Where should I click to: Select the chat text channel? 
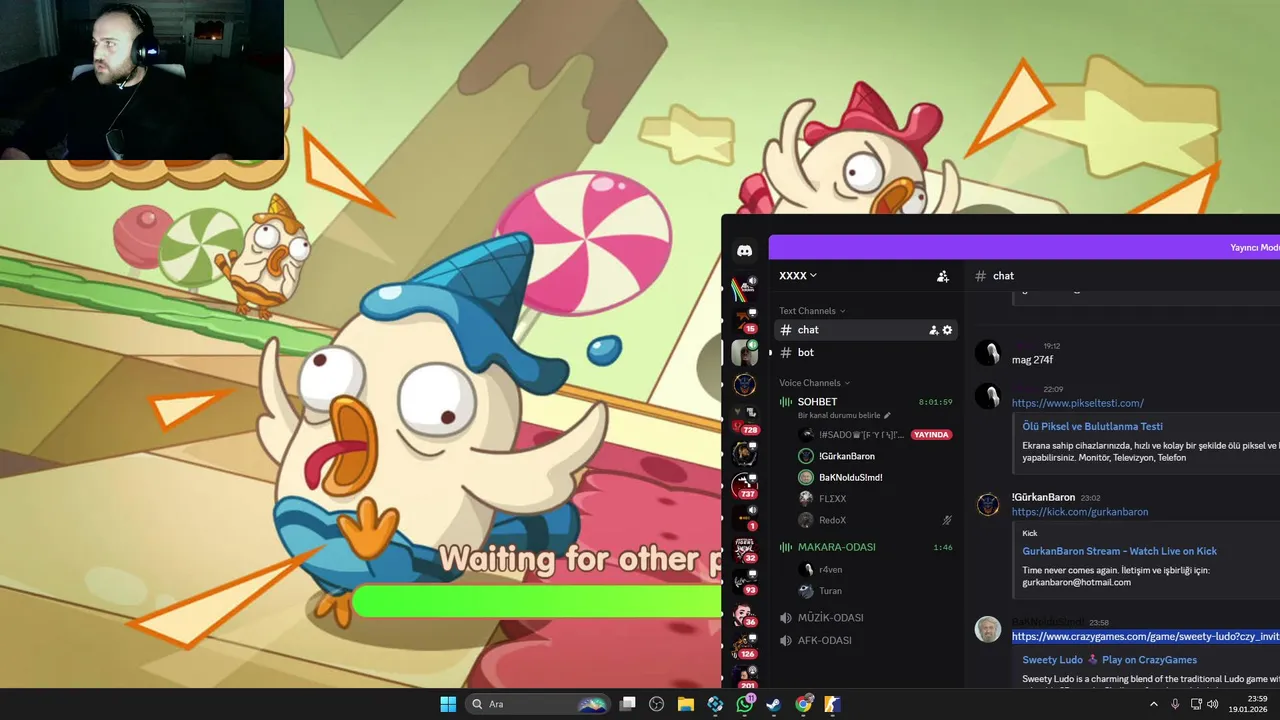(866, 330)
